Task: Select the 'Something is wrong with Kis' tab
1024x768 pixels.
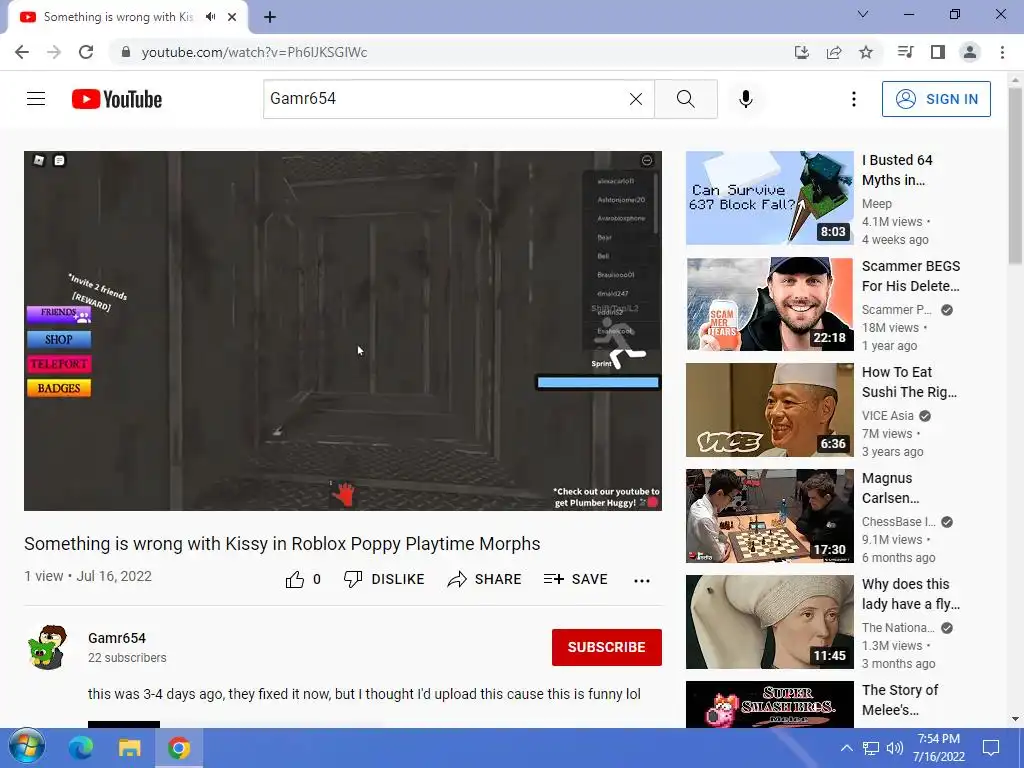Action: [x=118, y=17]
